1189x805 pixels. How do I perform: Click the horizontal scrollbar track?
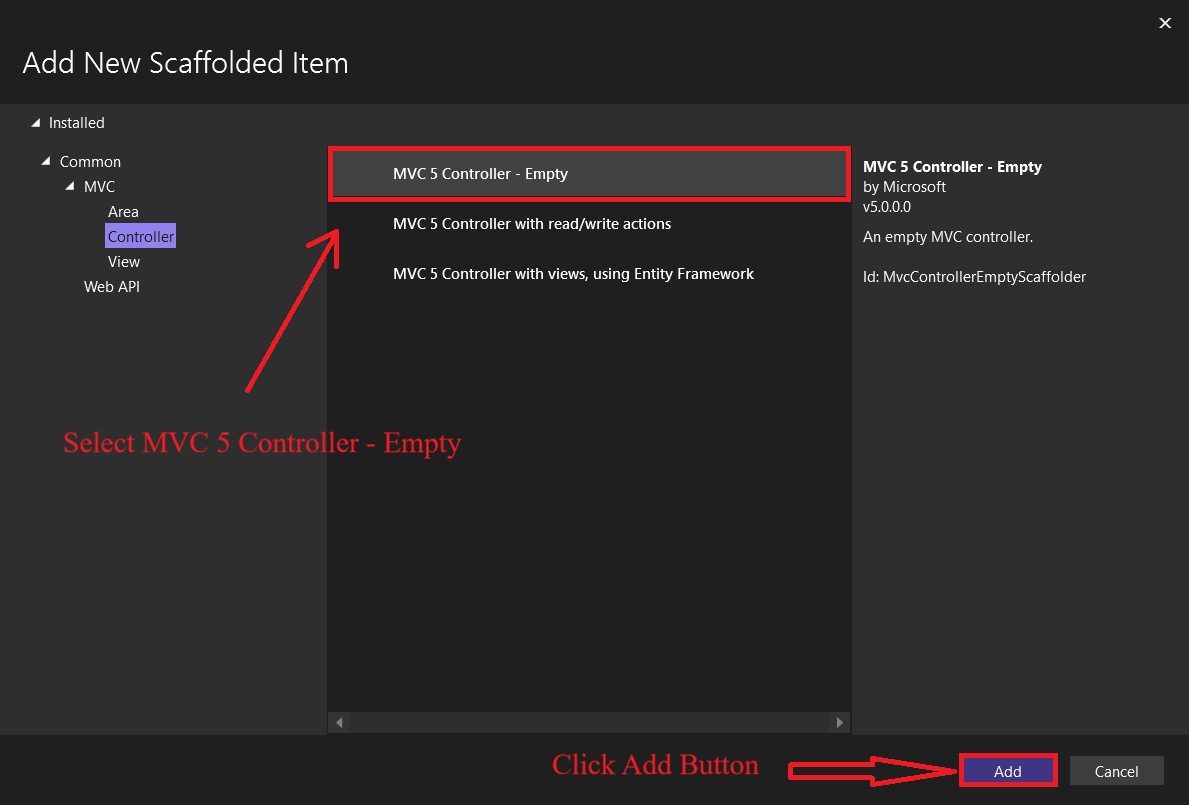tap(590, 722)
